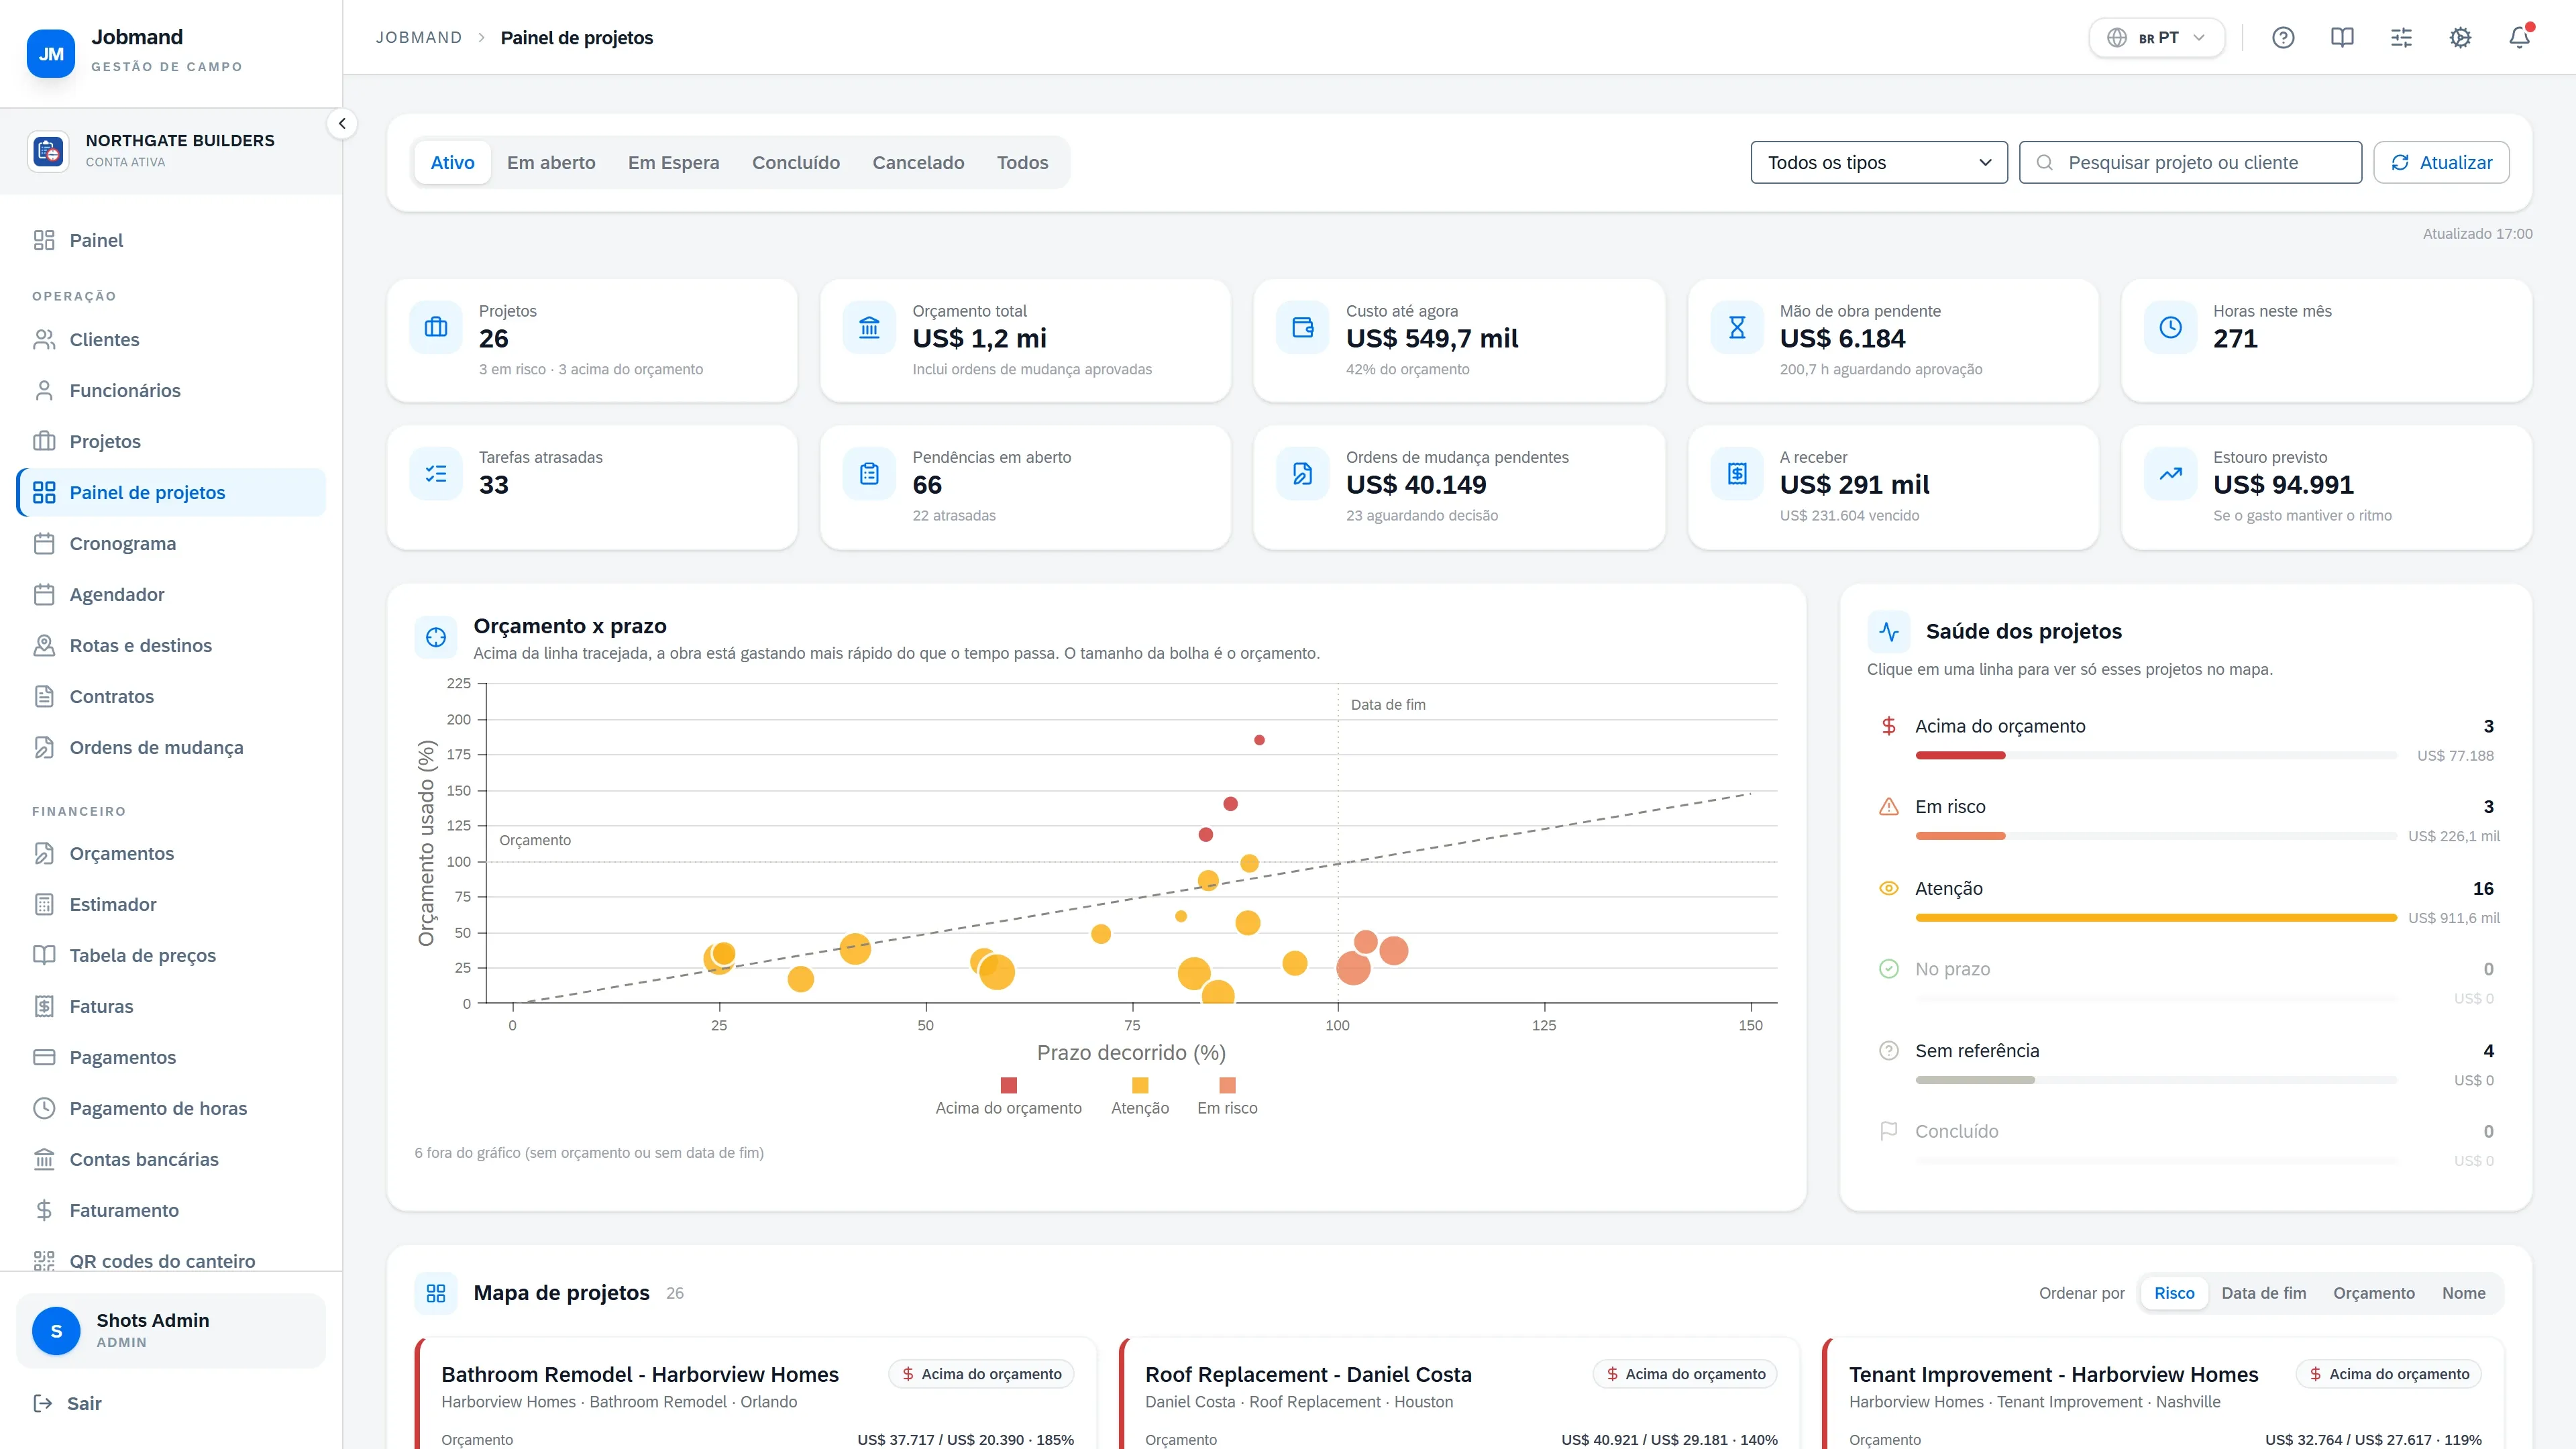Open the sliders preferences icon
Screen dimensions: 2576x1449
tap(2401, 38)
